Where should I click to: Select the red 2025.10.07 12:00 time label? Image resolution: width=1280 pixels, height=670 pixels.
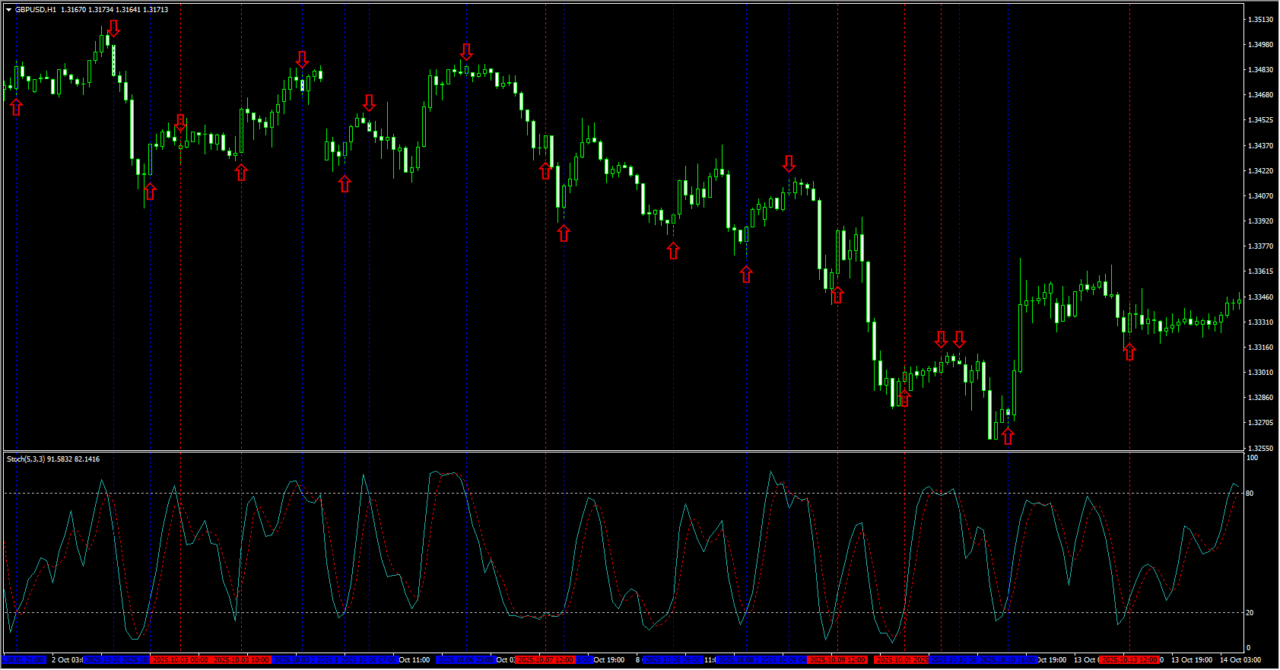pyautogui.click(x=548, y=660)
